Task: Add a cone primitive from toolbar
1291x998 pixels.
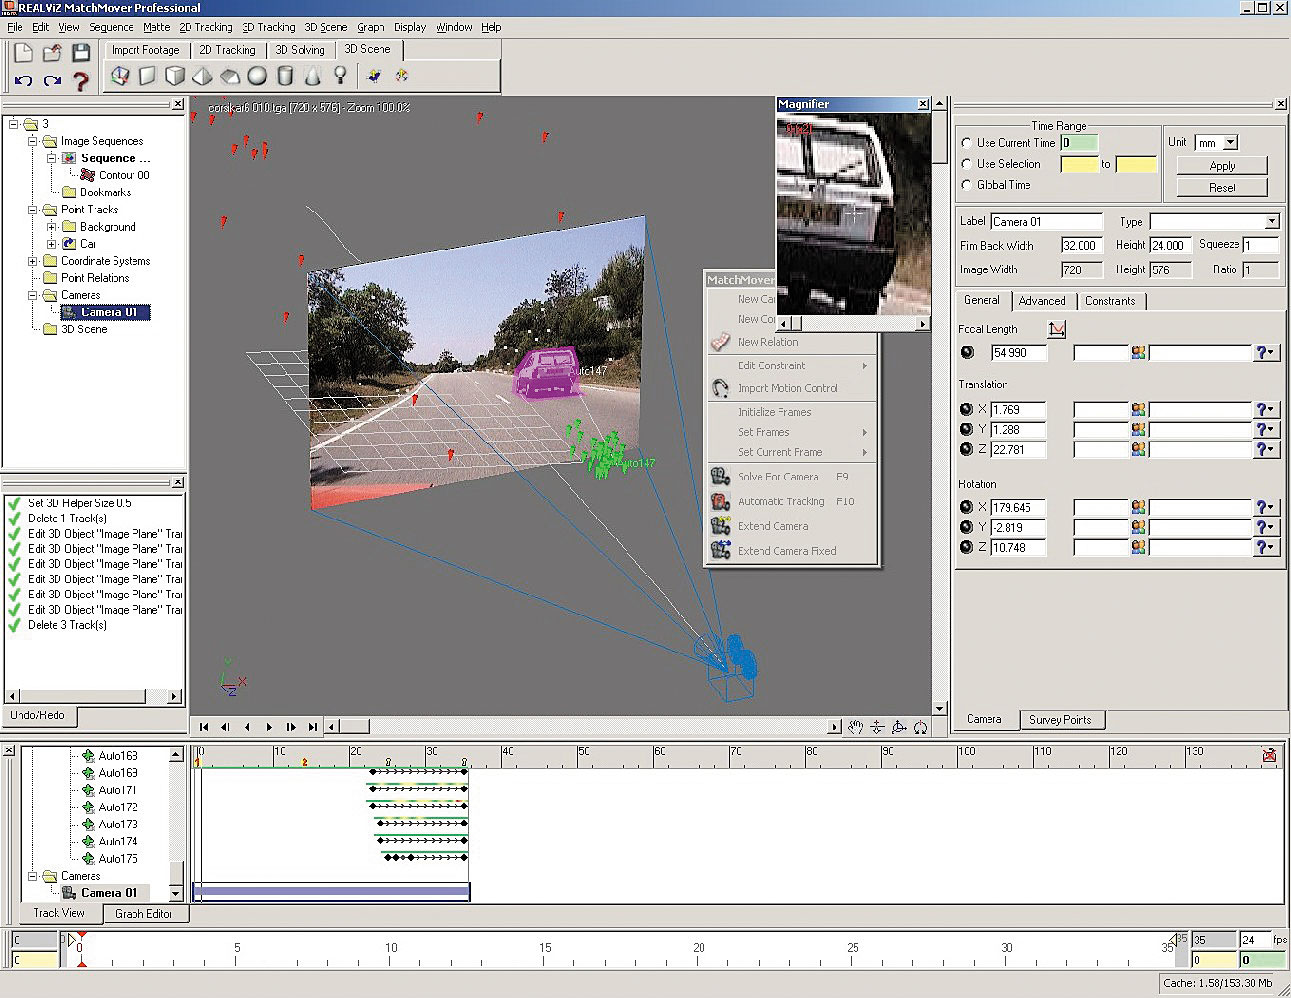Action: click(x=312, y=76)
